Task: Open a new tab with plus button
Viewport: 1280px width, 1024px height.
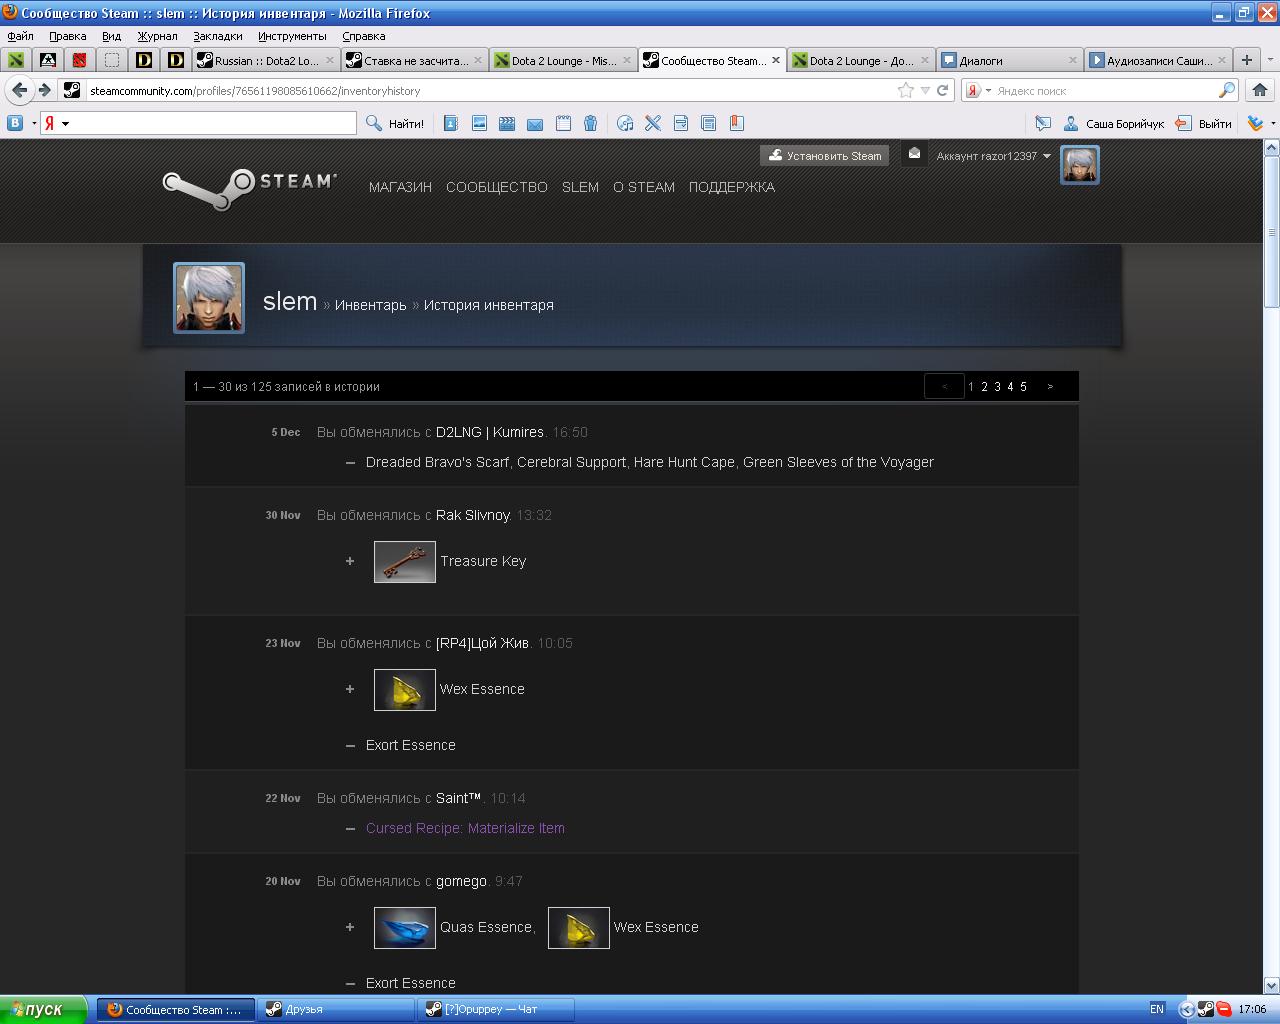Action: pyautogui.click(x=1246, y=60)
